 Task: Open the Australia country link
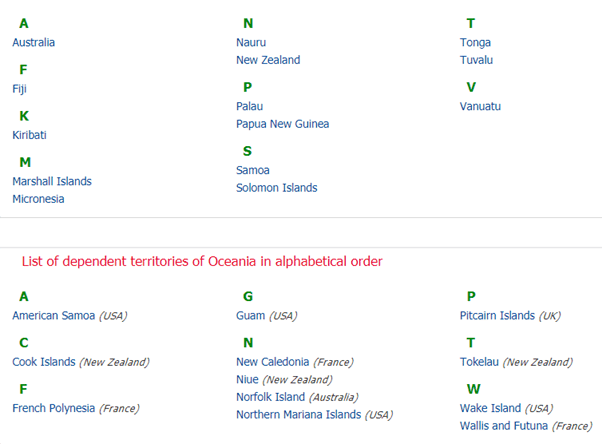pos(33,42)
